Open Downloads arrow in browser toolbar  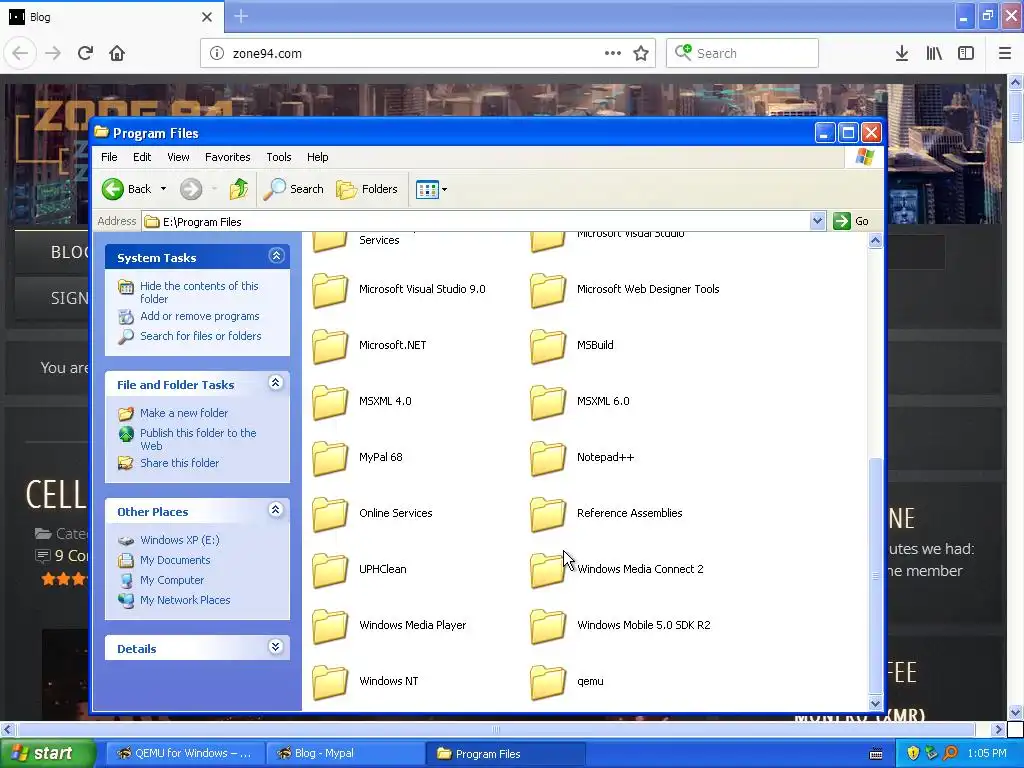coord(902,53)
